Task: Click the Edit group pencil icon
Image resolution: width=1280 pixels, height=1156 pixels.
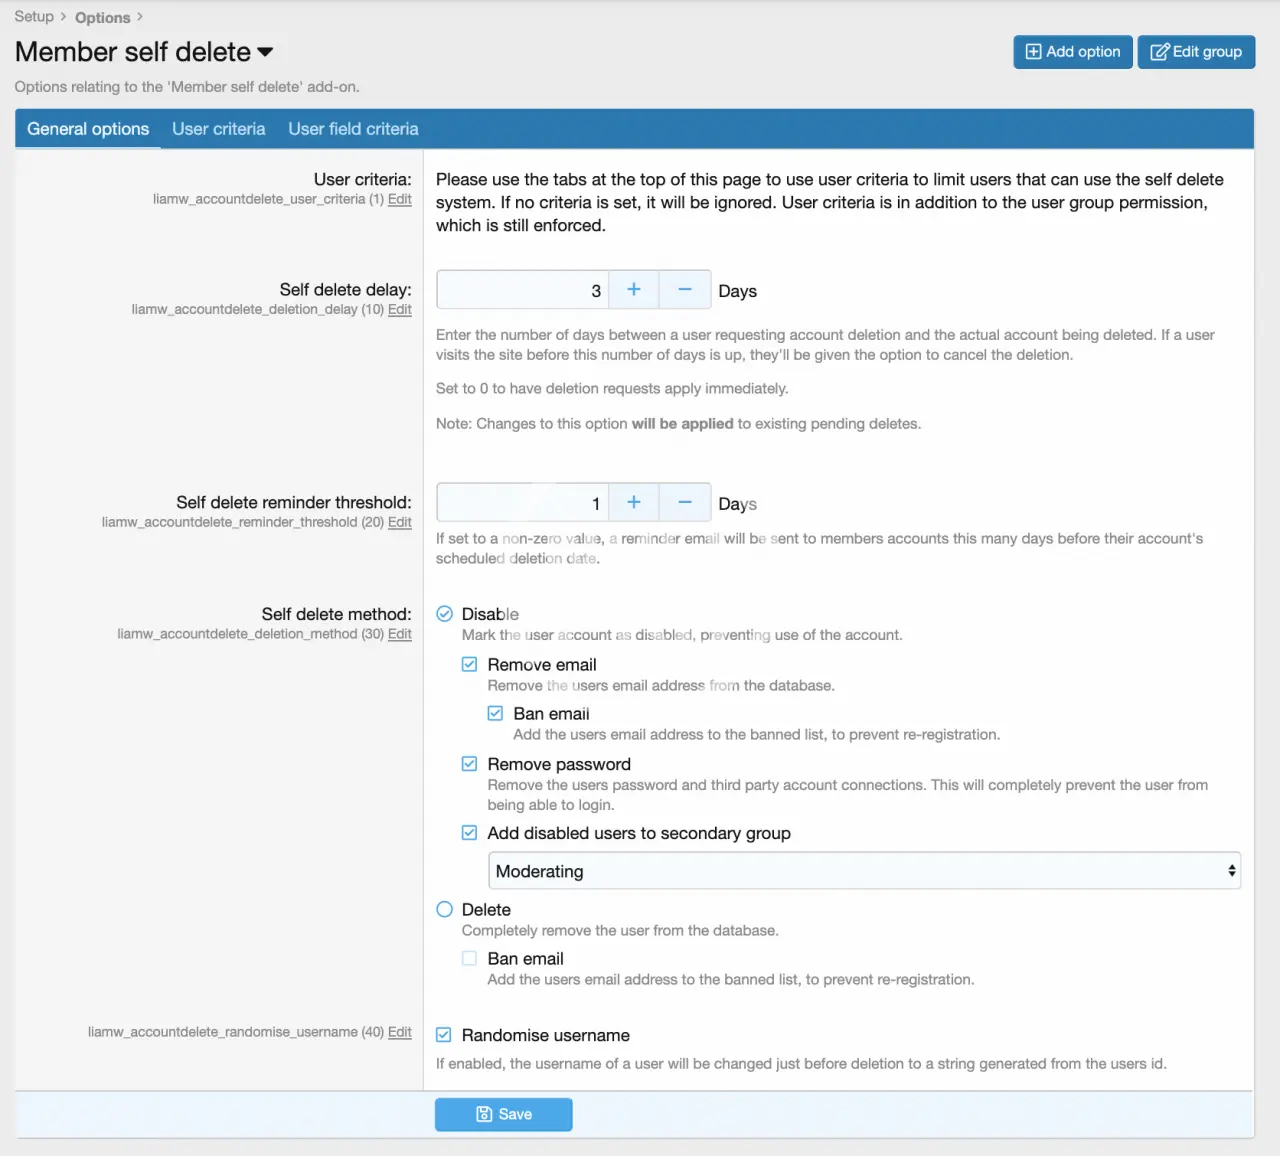Action: pyautogui.click(x=1159, y=52)
